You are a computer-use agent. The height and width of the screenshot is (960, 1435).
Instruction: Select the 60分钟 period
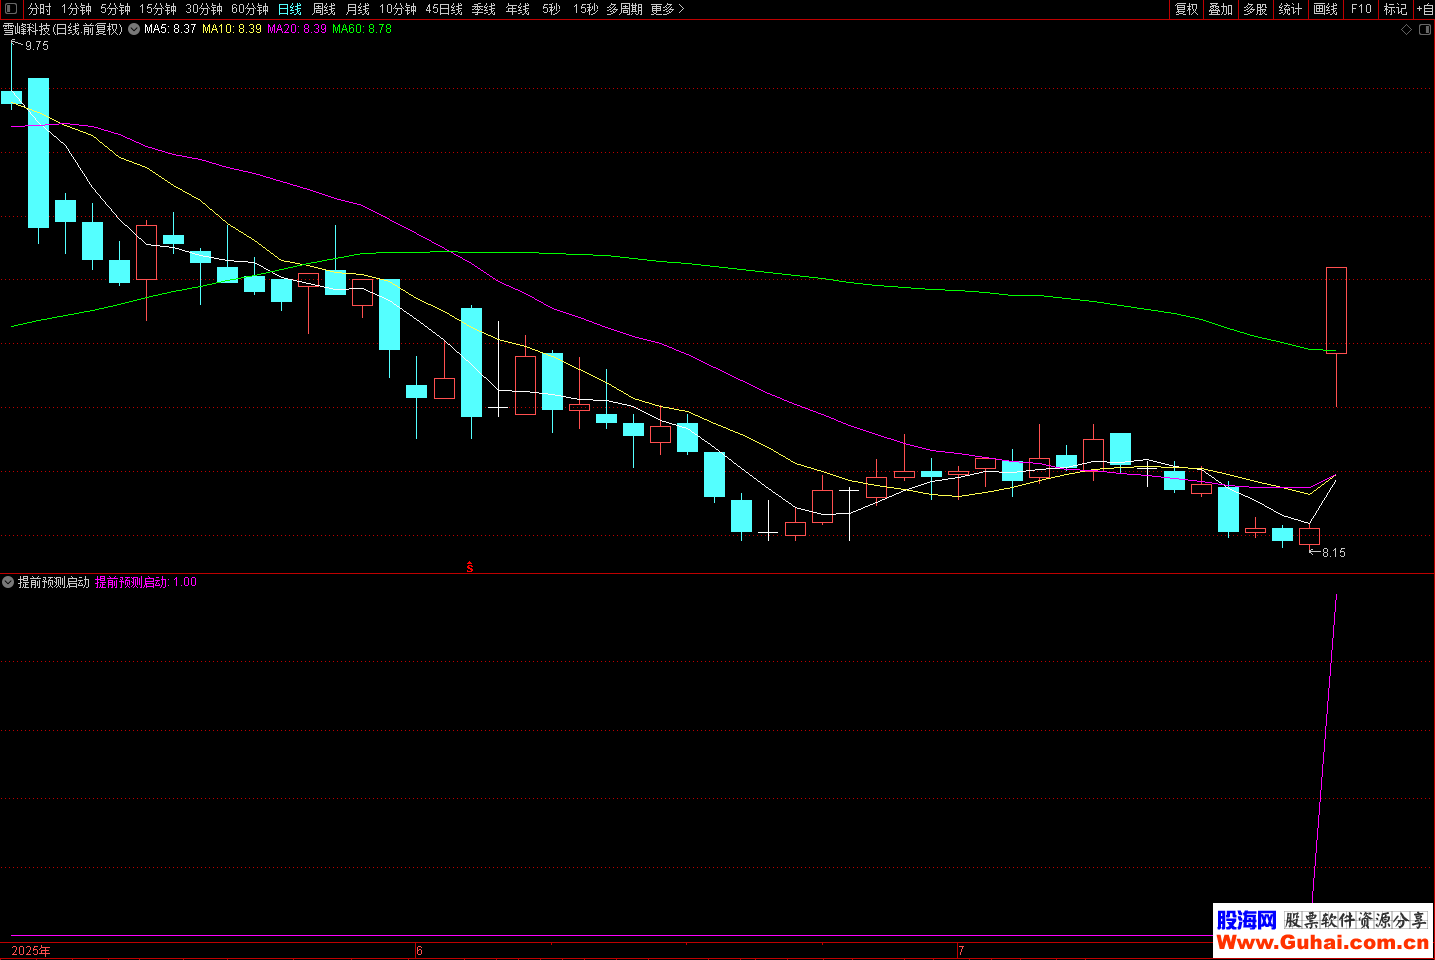(250, 9)
